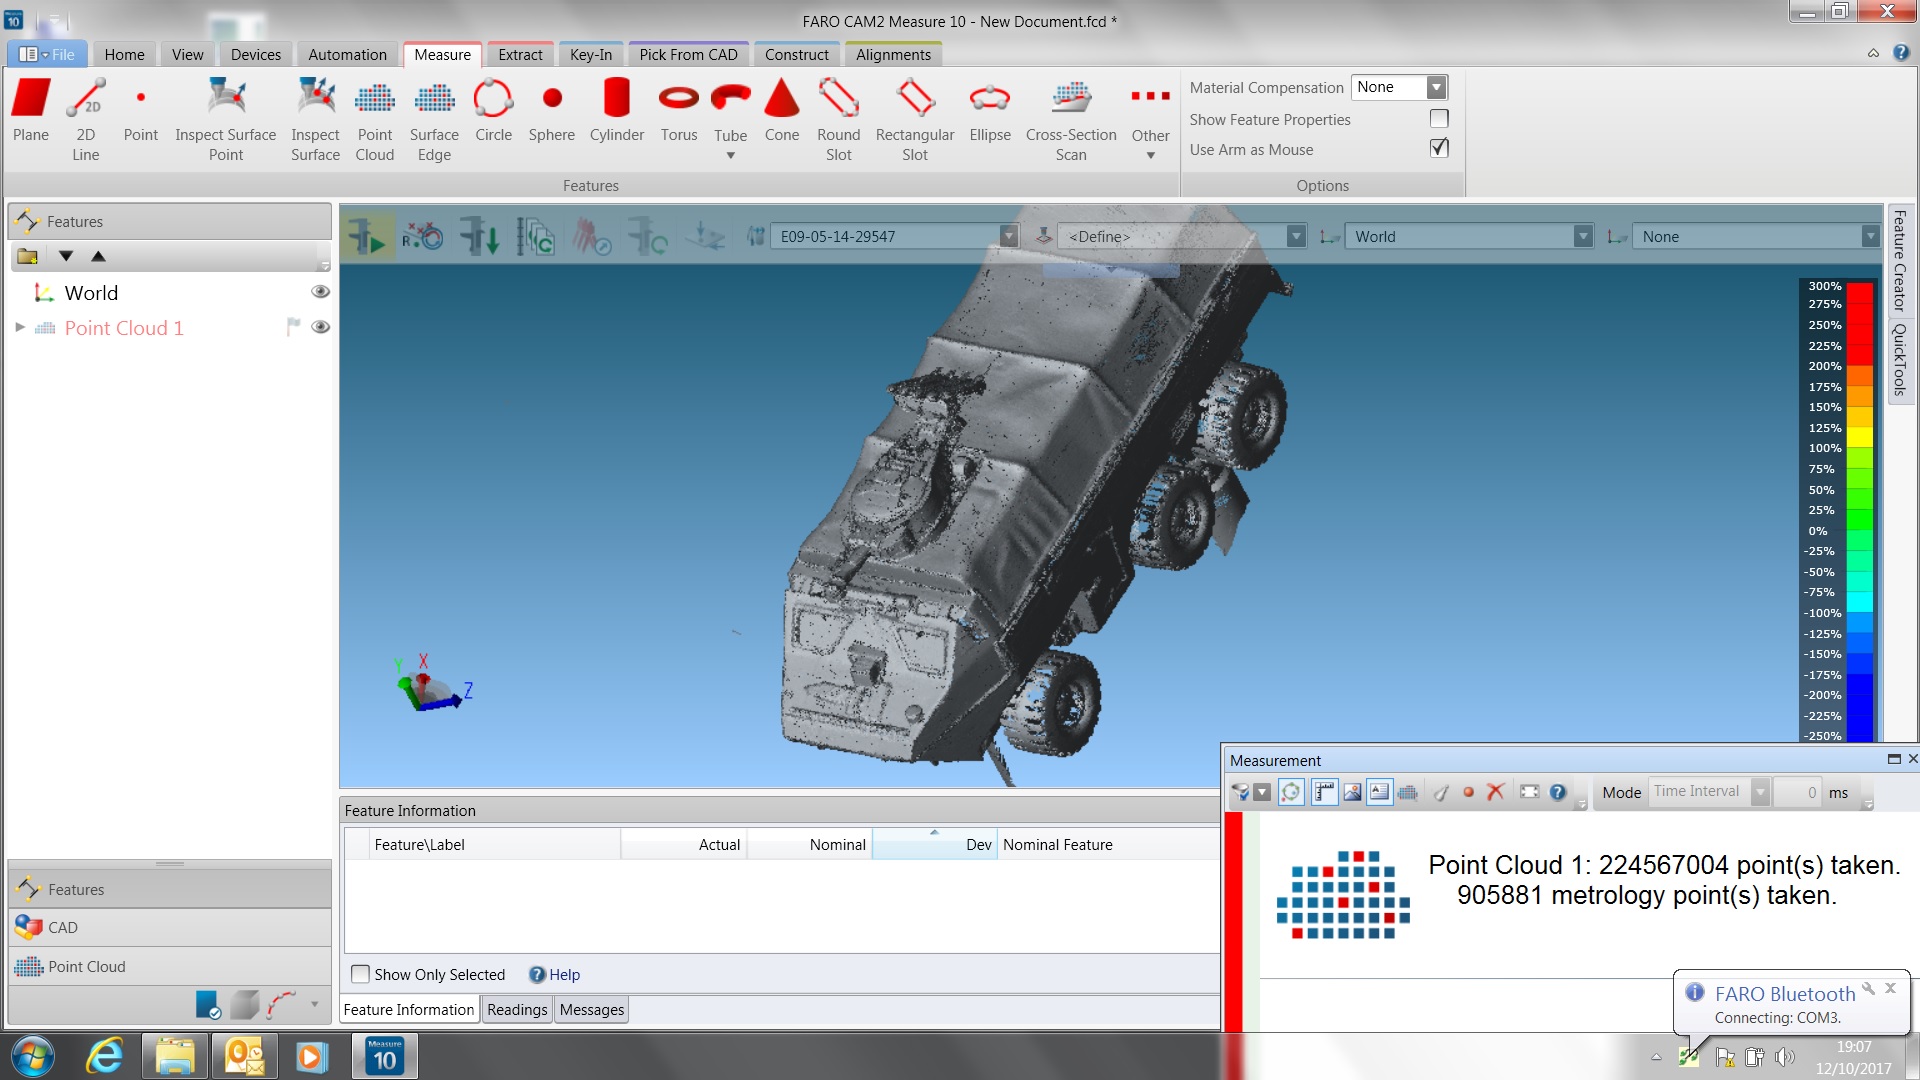The image size is (1920, 1080).
Task: Select the Inspect Surface tool
Action: 315,118
